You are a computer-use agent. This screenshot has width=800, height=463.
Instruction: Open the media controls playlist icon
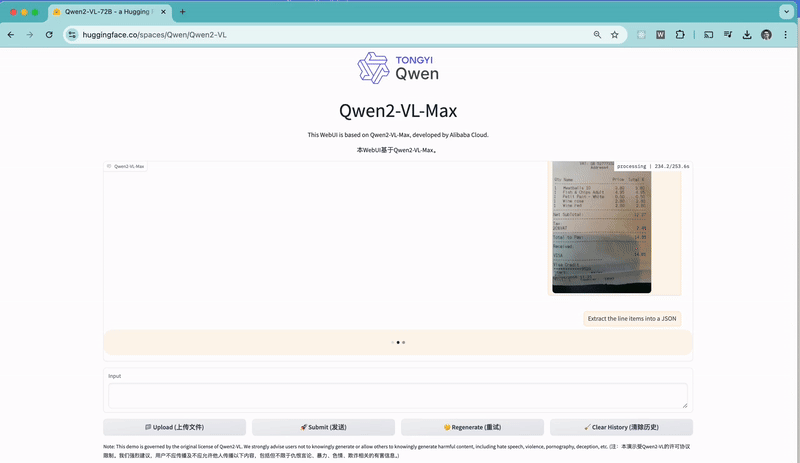point(728,35)
